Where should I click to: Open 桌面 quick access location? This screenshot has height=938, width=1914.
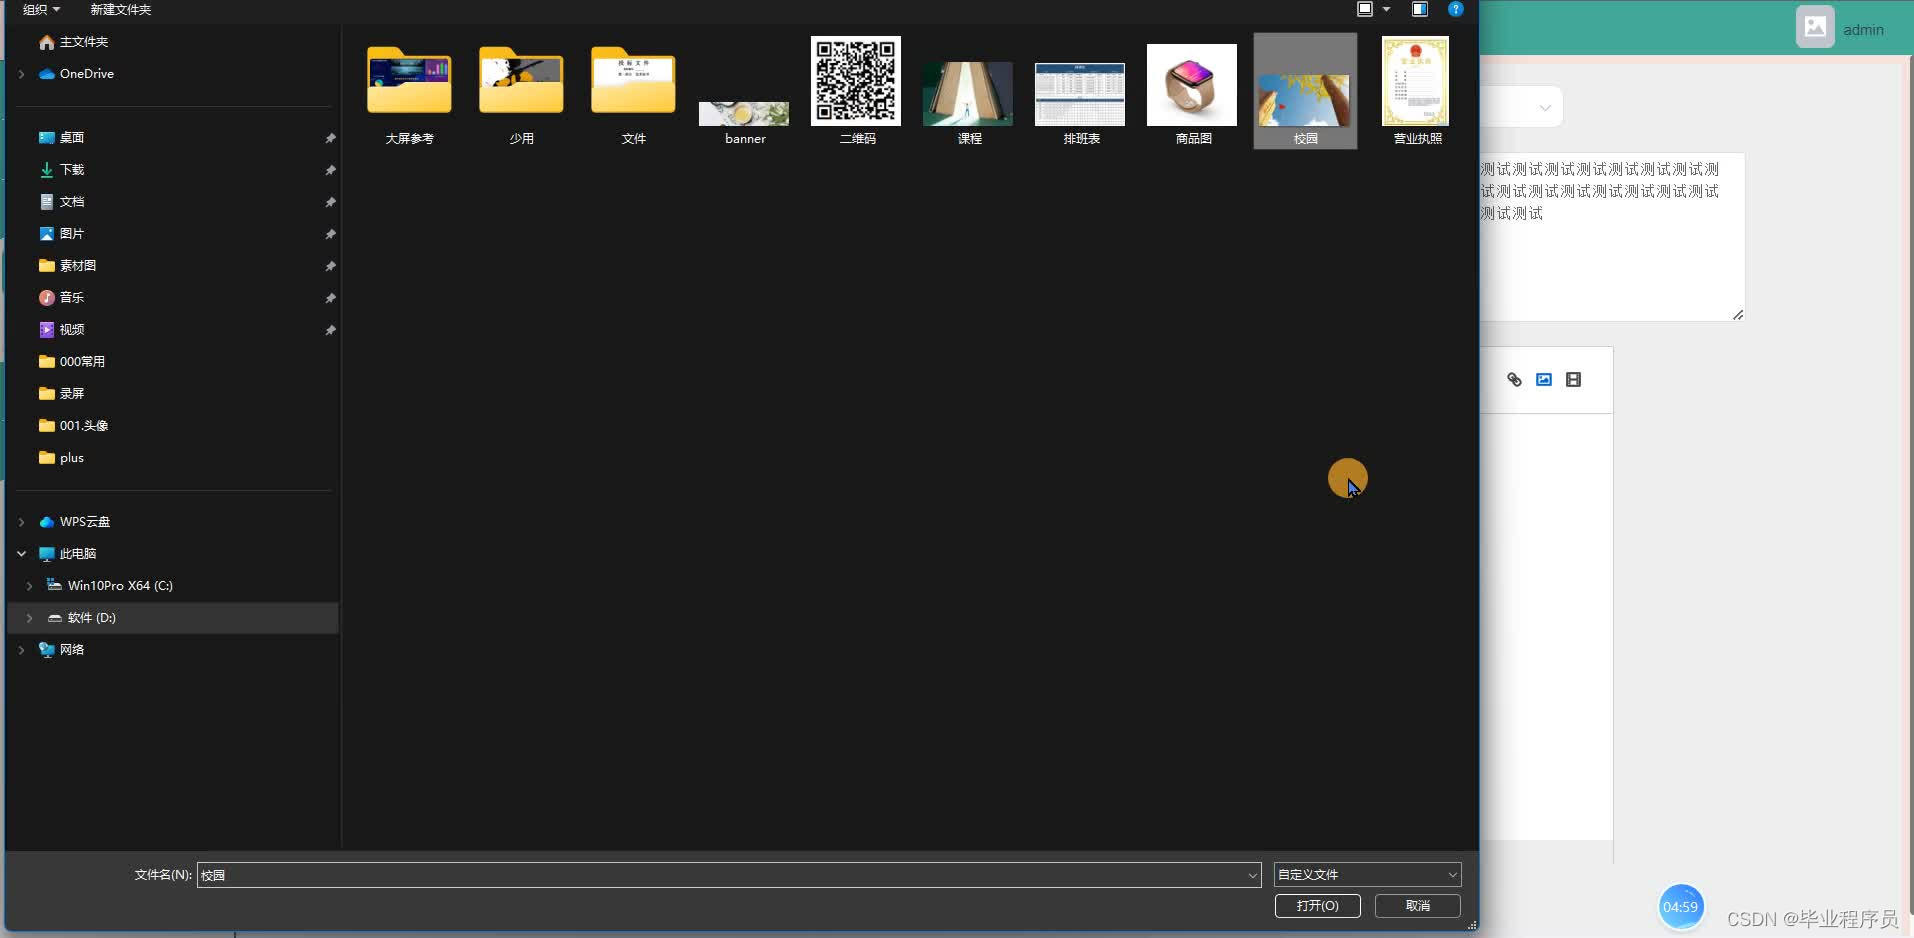pyautogui.click(x=61, y=138)
